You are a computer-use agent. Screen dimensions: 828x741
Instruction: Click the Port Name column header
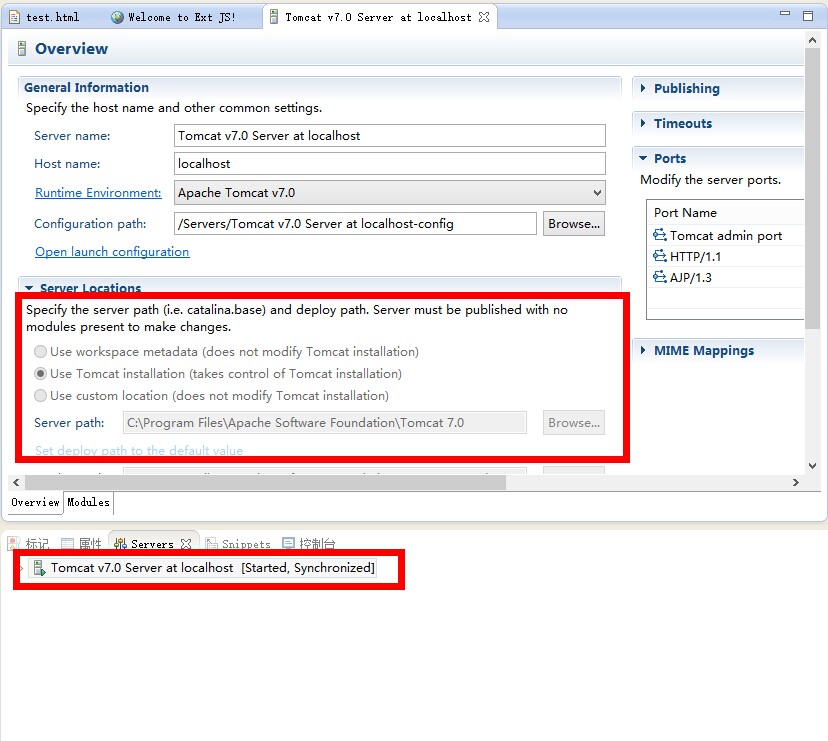tap(727, 212)
